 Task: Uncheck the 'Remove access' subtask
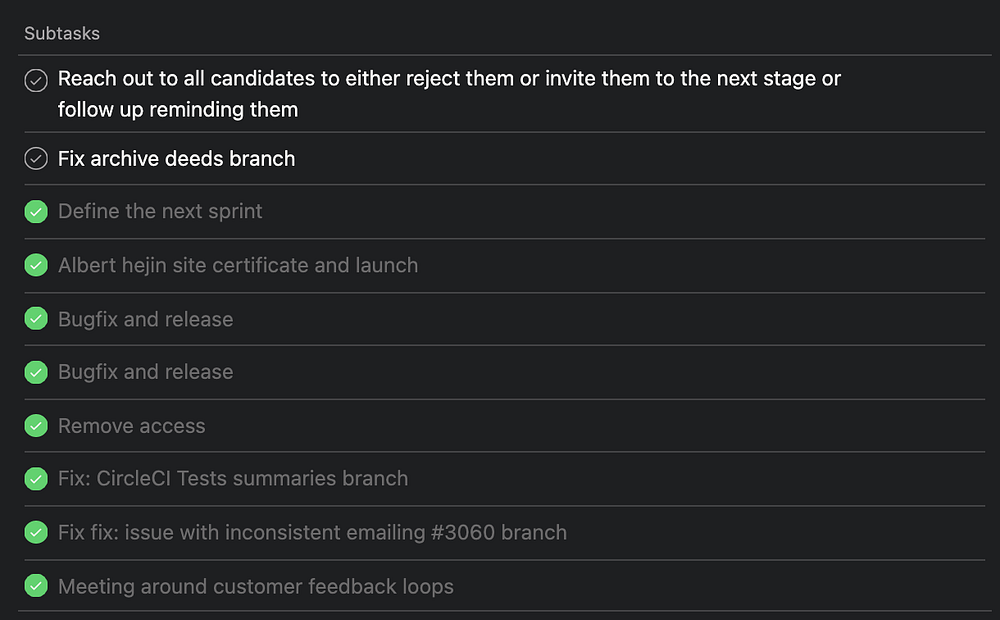(36, 426)
